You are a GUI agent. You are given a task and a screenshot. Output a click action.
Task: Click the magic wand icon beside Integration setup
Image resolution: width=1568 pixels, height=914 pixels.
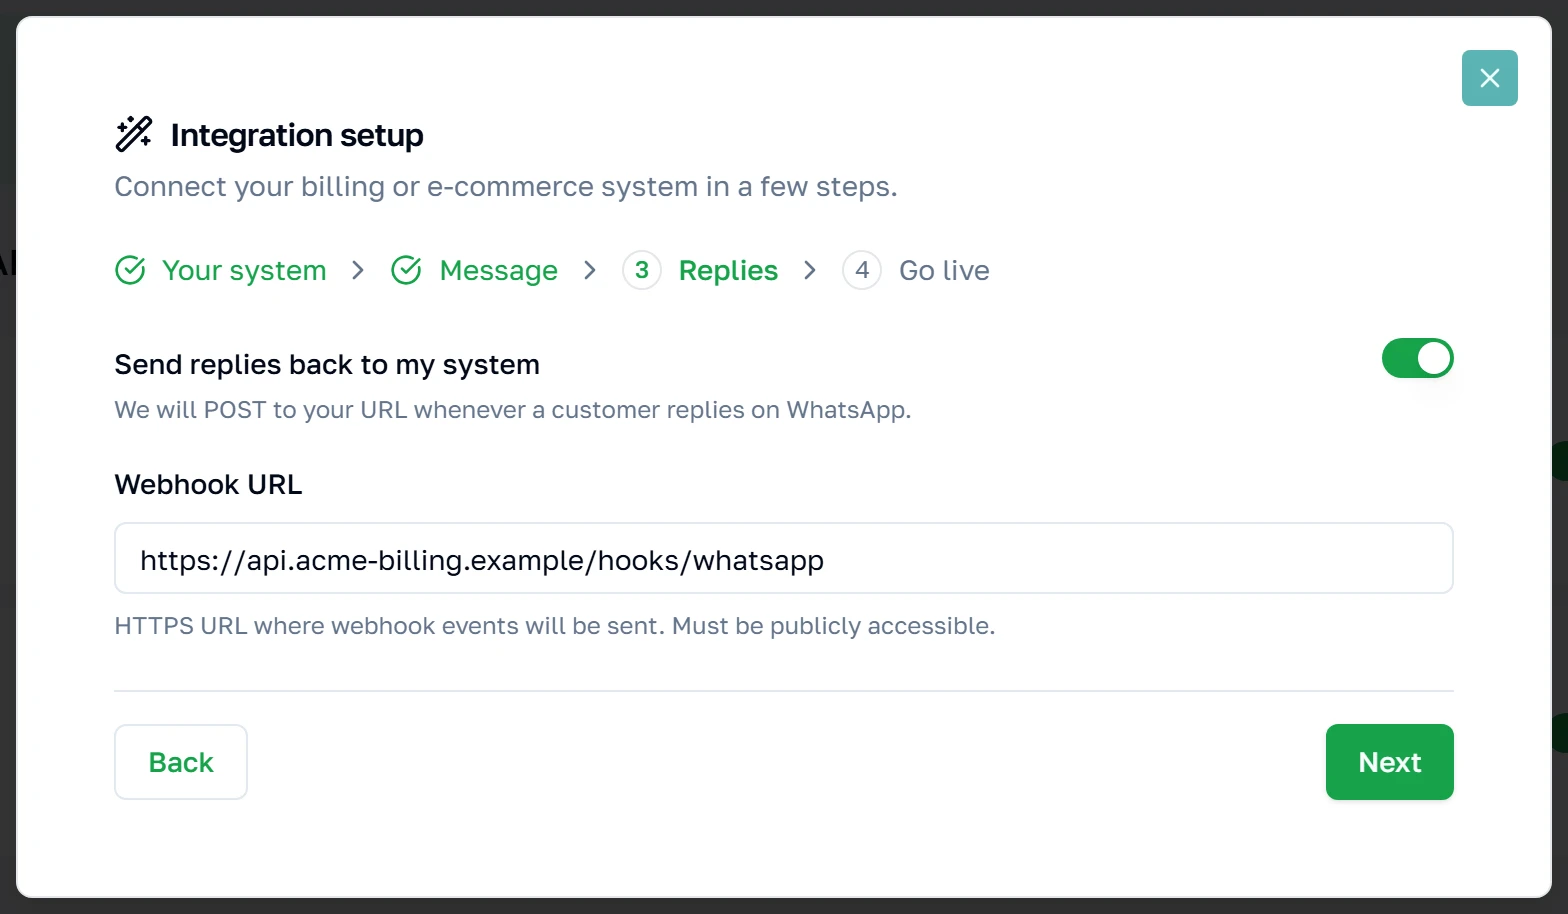(133, 134)
